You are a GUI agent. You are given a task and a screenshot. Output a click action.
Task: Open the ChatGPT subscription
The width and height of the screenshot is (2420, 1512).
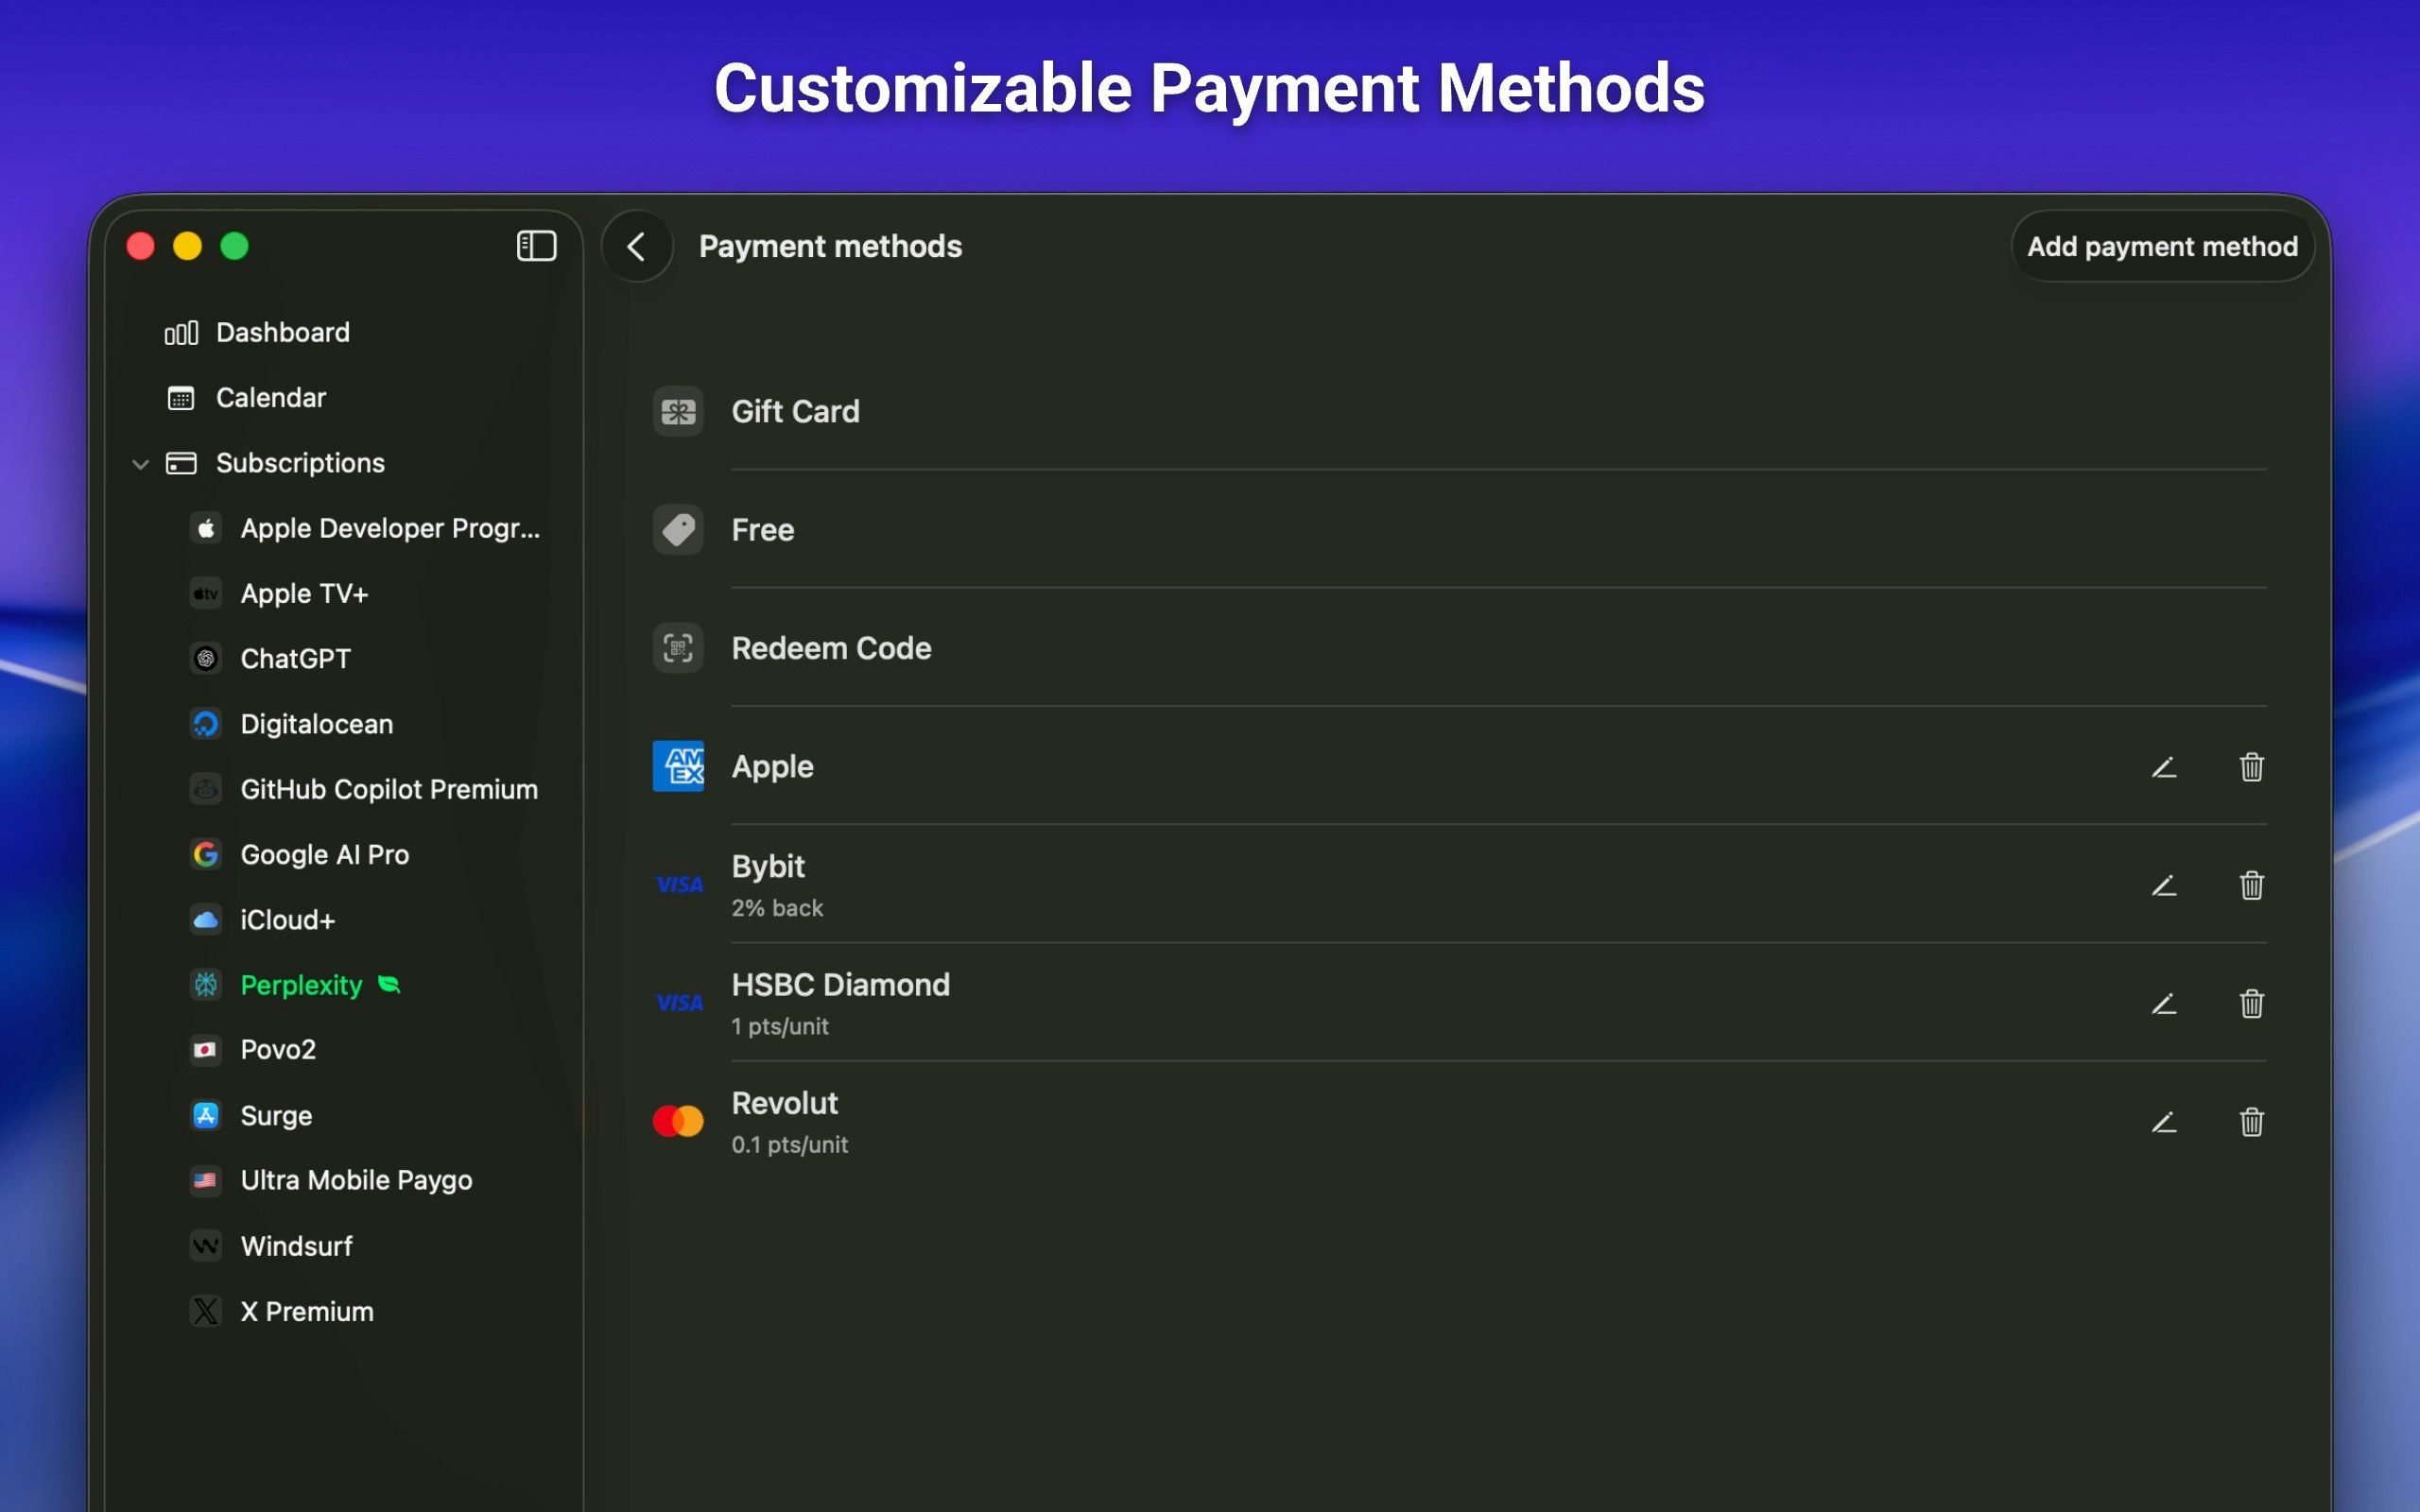pyautogui.click(x=295, y=659)
